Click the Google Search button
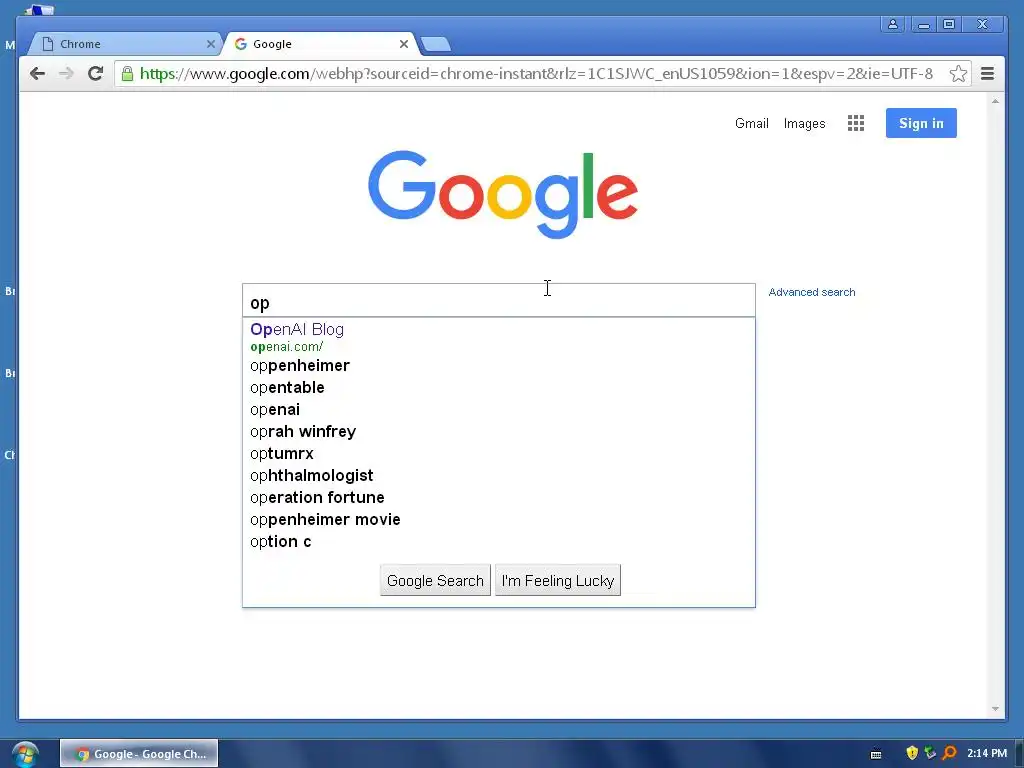 tap(435, 581)
